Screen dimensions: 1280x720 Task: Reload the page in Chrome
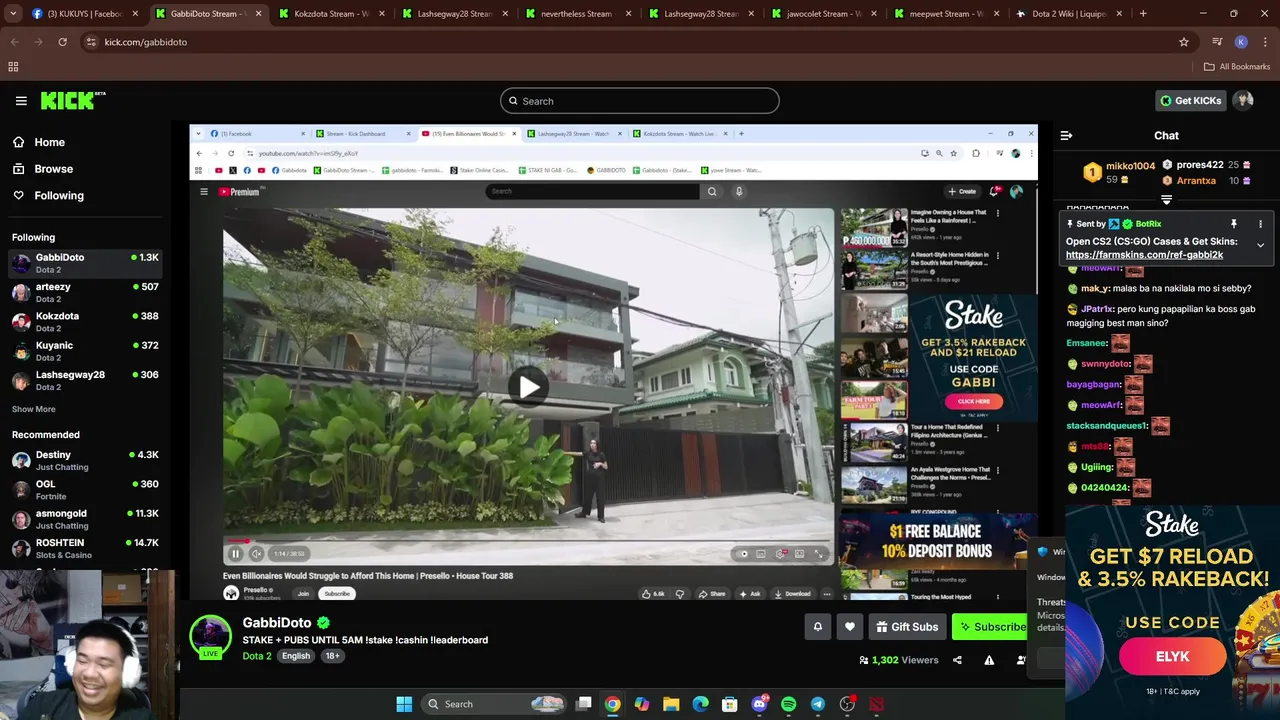[x=62, y=42]
